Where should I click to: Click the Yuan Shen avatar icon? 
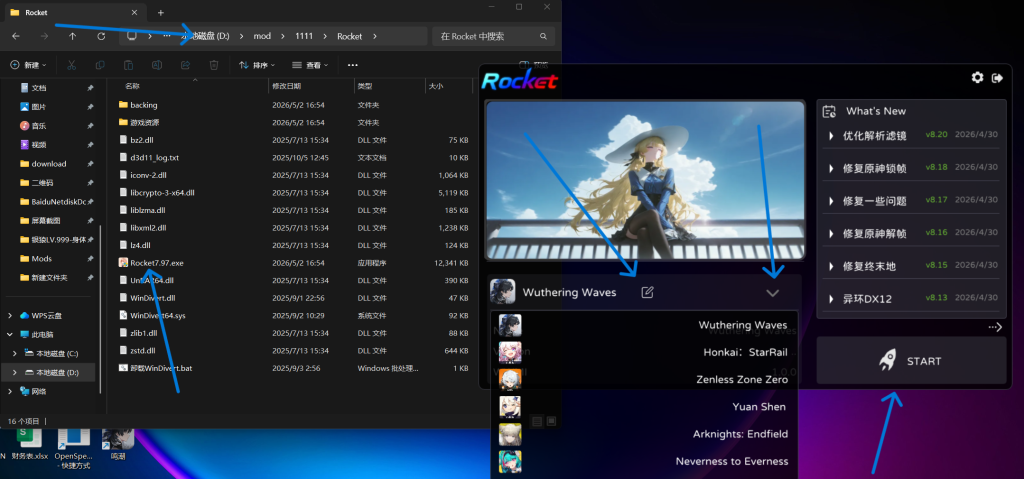click(x=510, y=406)
